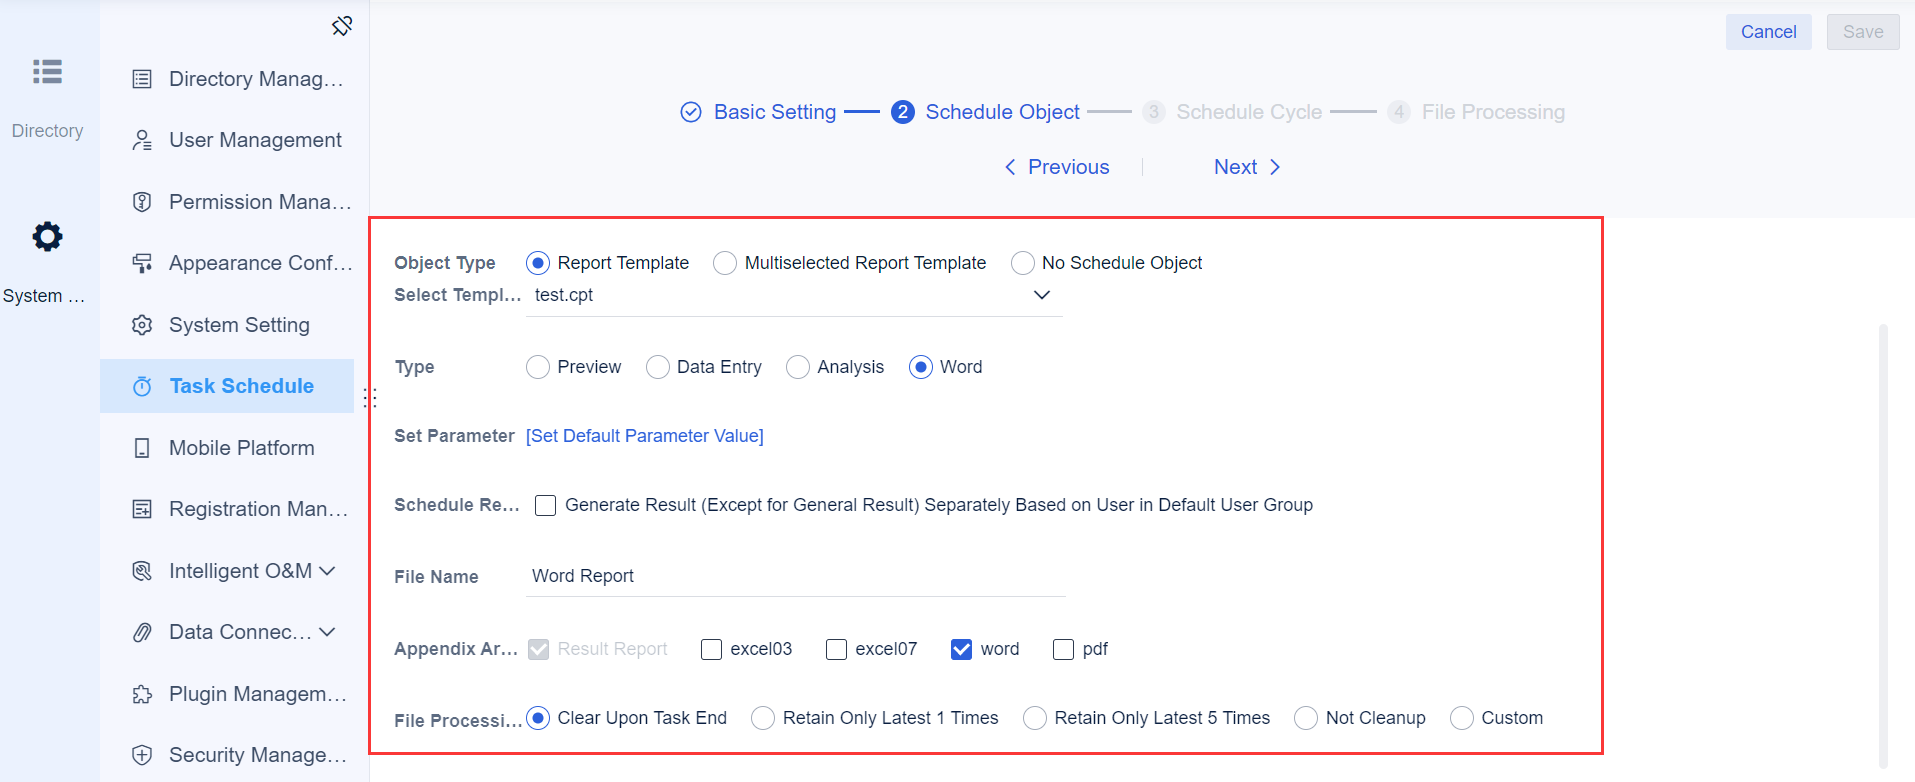Choose the Not Cleanup file processing option
This screenshot has height=782, width=1915.
pyautogui.click(x=1306, y=718)
